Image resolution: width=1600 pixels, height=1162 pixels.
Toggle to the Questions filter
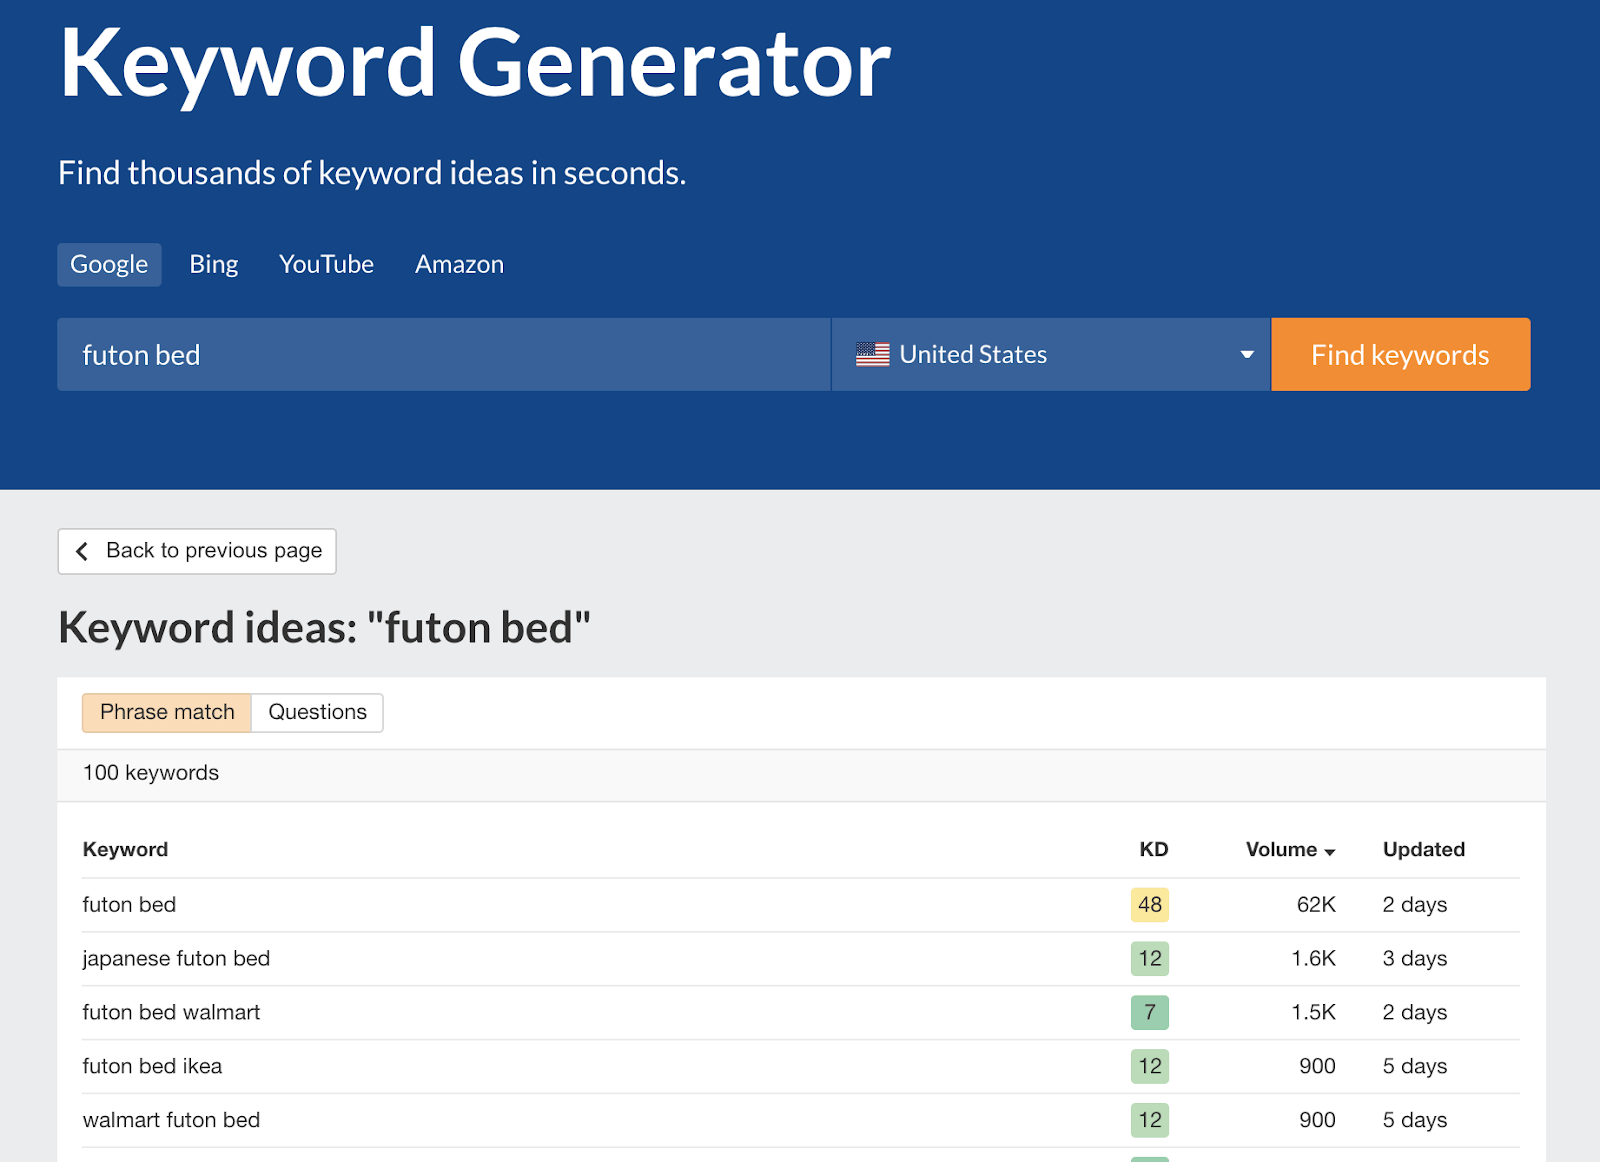(x=317, y=713)
